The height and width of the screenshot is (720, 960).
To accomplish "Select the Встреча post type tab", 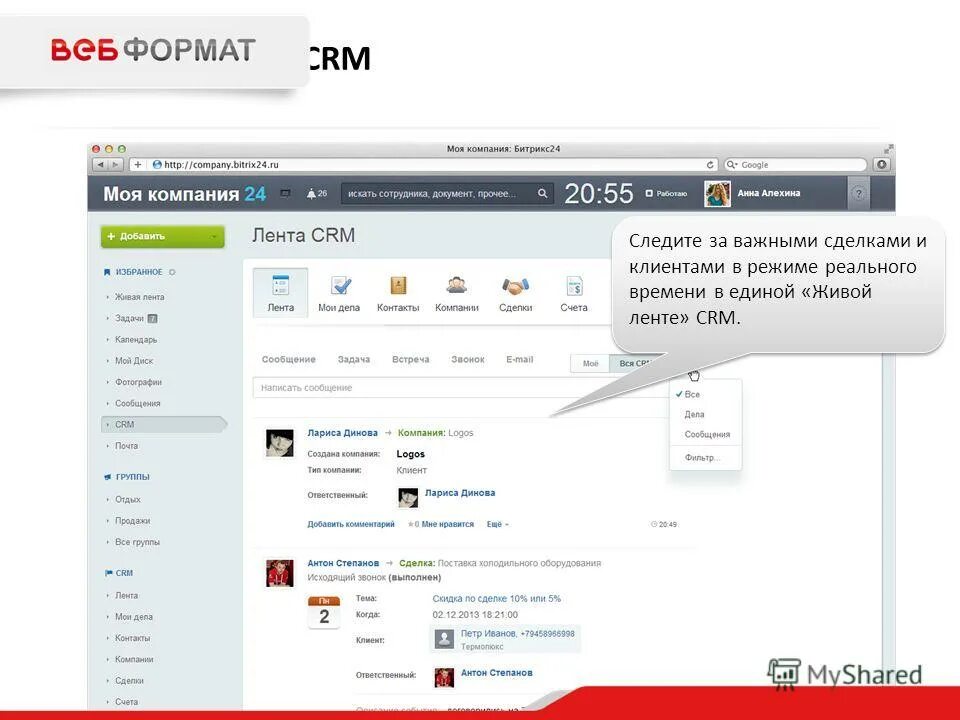I will [x=410, y=359].
